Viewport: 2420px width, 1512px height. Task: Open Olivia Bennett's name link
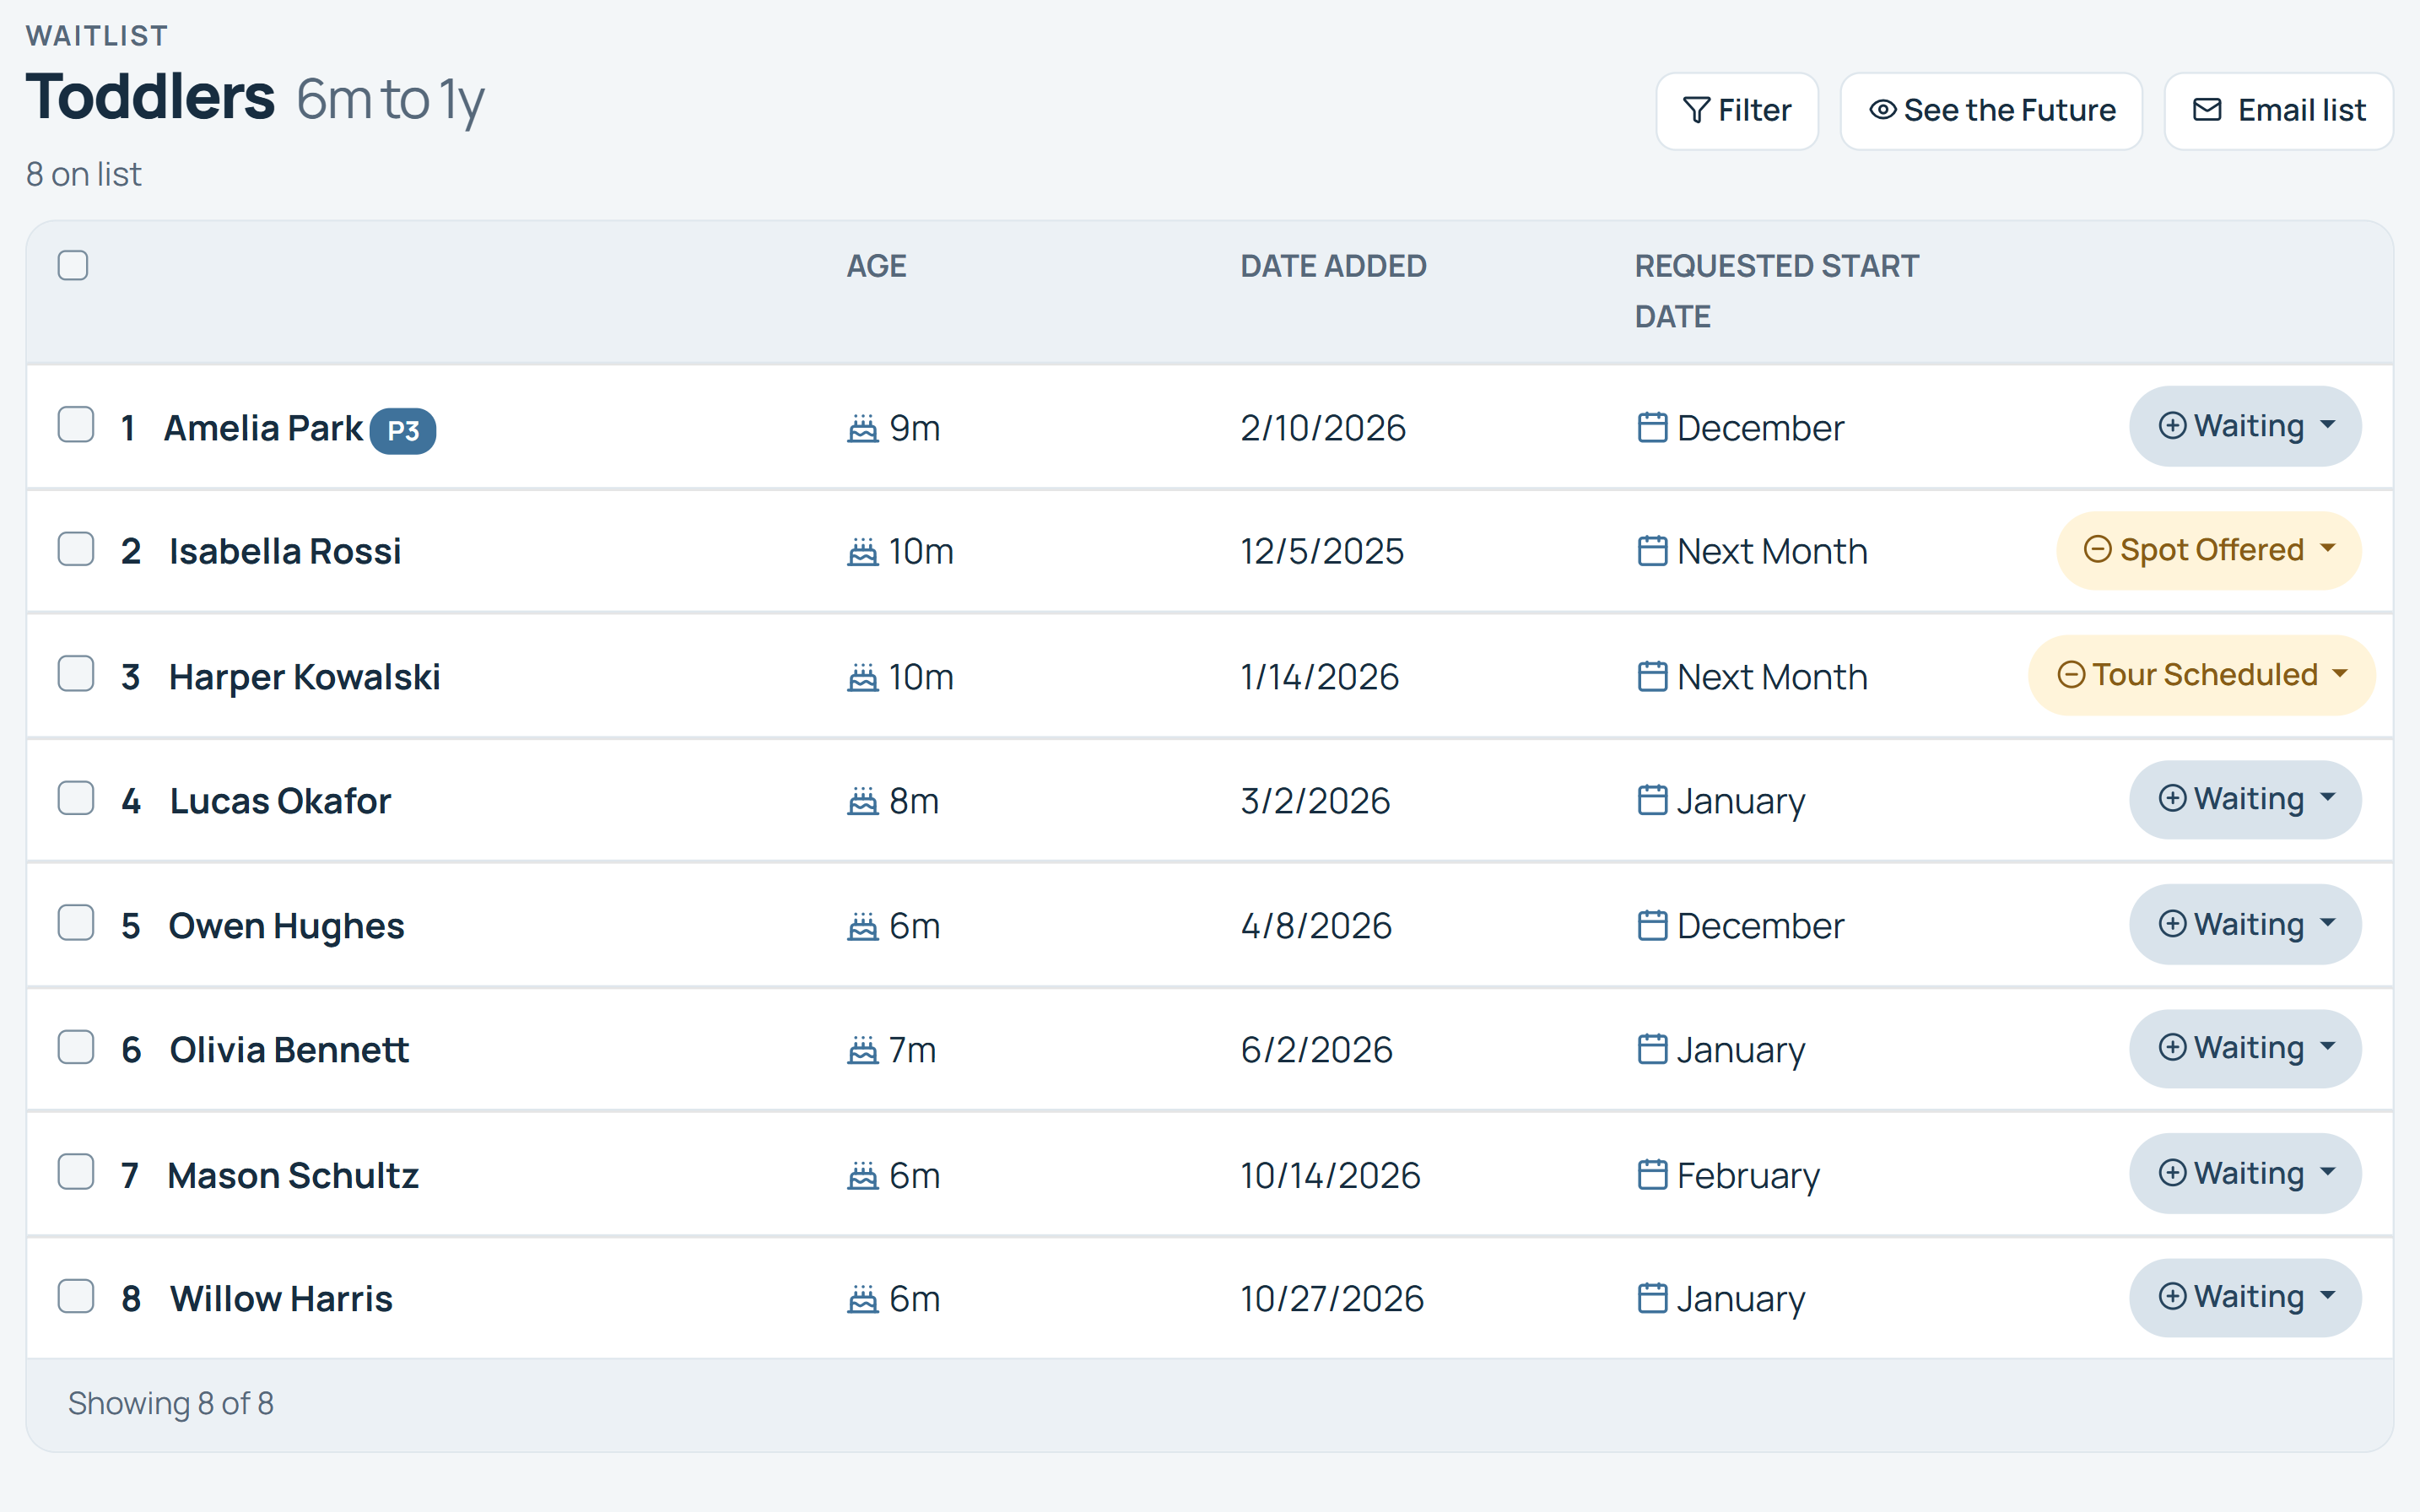coord(289,1050)
